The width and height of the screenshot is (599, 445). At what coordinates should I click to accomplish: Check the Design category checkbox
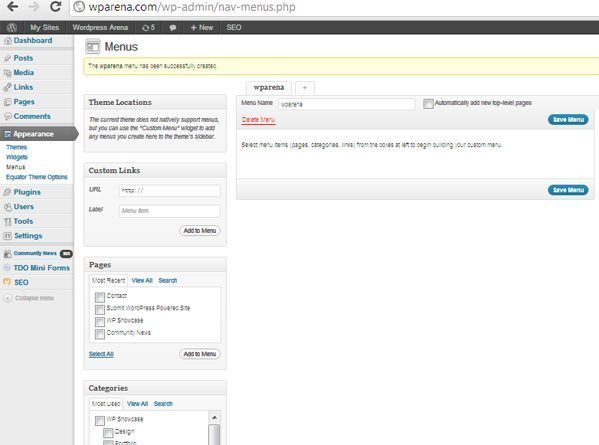click(108, 433)
